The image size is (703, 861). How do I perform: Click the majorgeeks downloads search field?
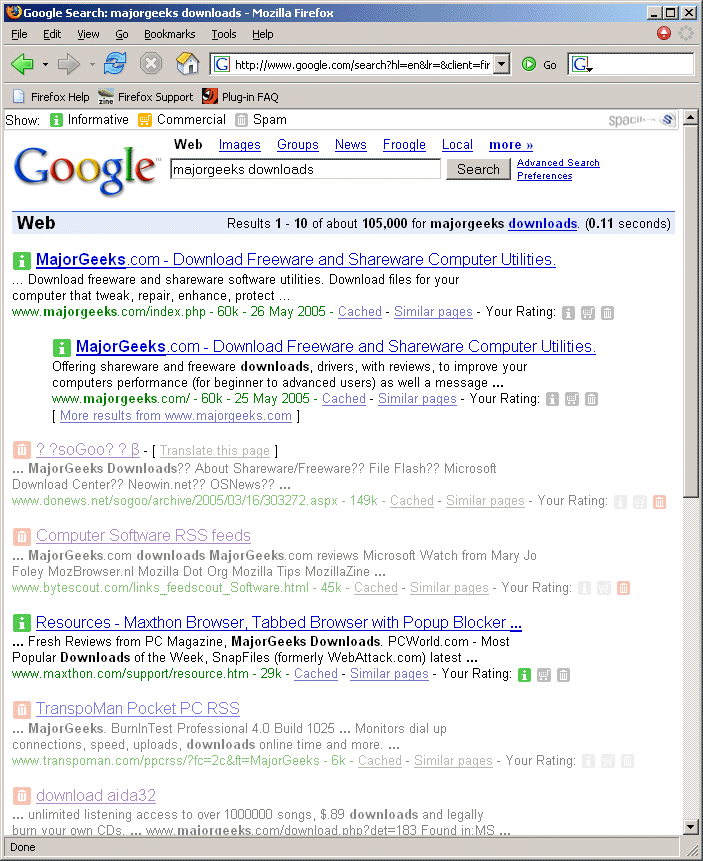pos(305,169)
